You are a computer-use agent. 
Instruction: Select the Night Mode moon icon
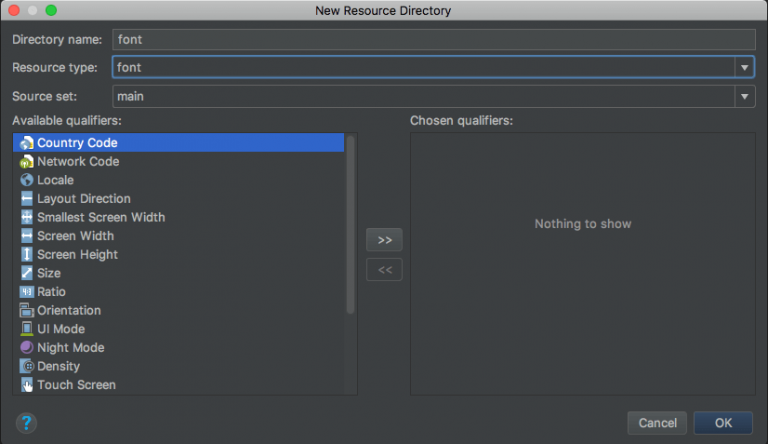[26, 347]
